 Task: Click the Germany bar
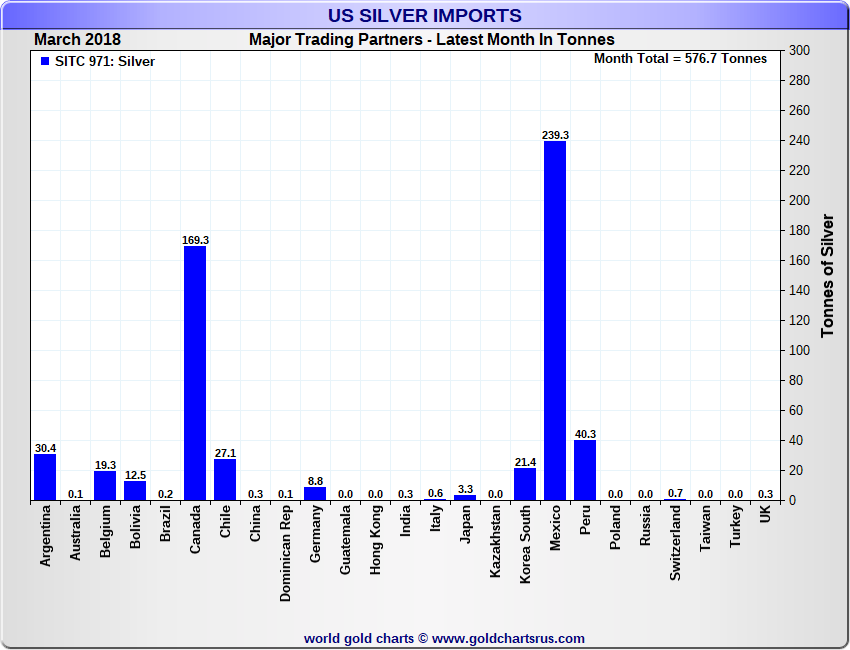point(315,493)
